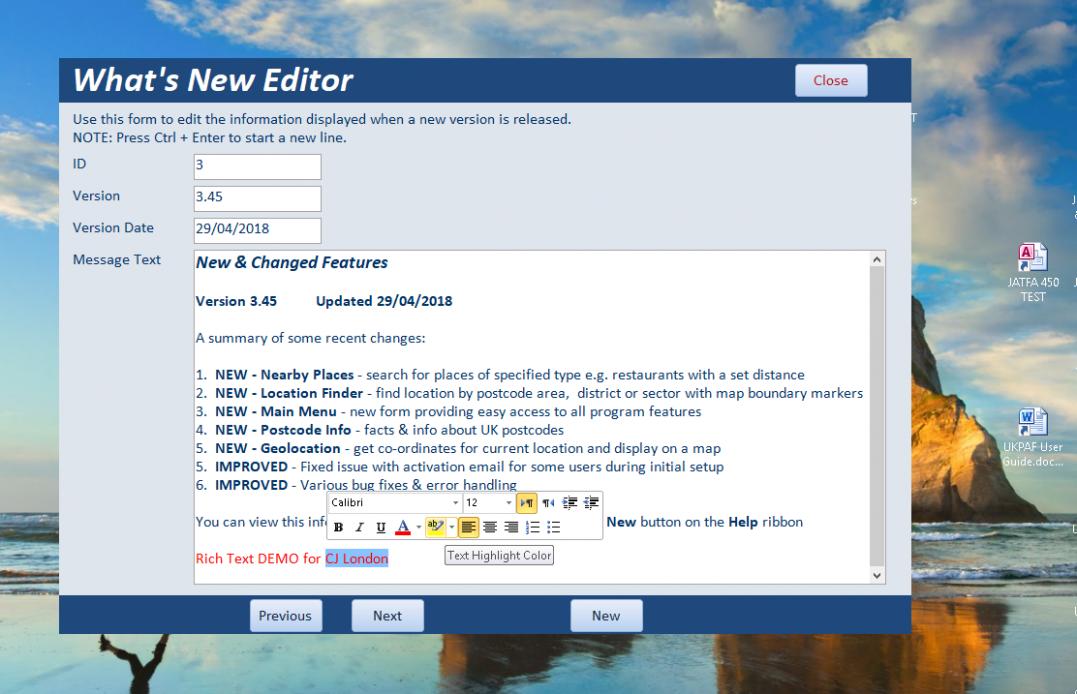
Task: Align text right in mini toolbar
Action: tap(511, 527)
